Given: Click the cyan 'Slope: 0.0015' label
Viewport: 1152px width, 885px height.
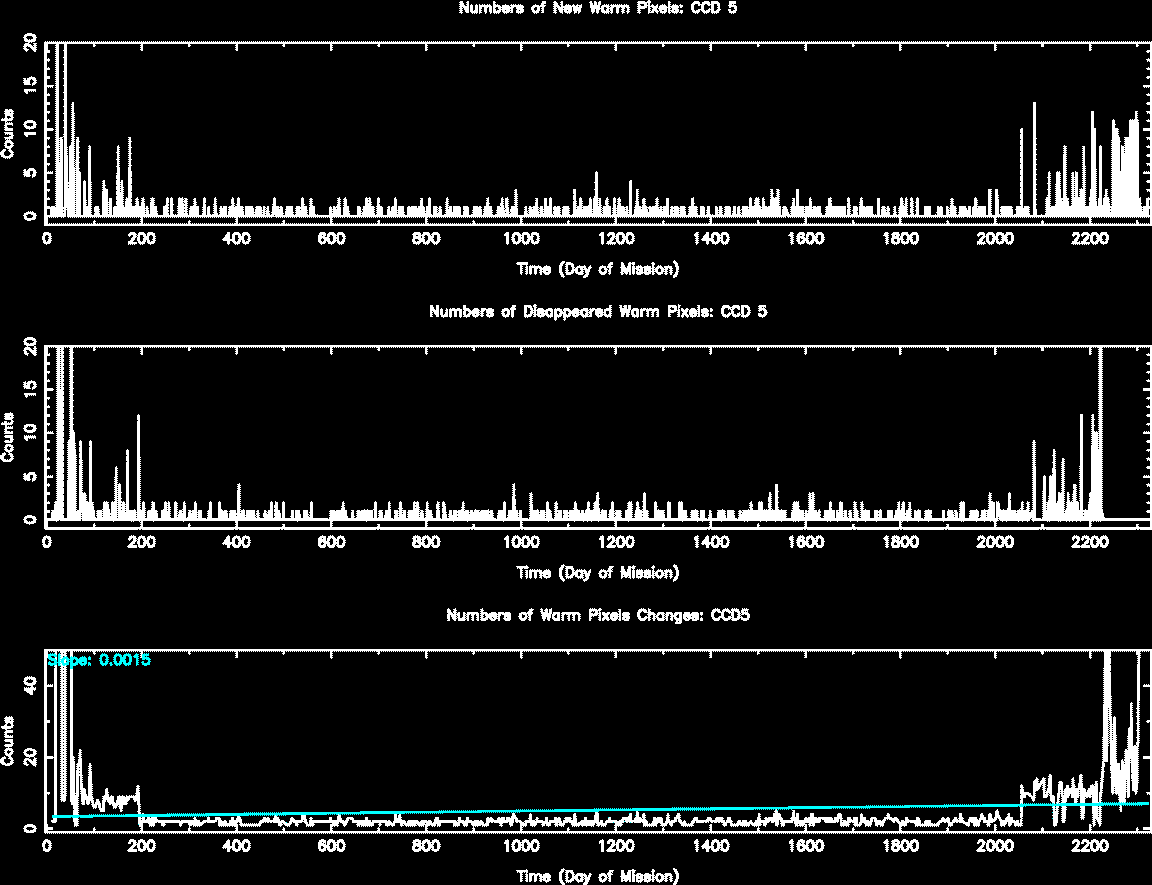Looking at the screenshot, I should [x=99, y=660].
